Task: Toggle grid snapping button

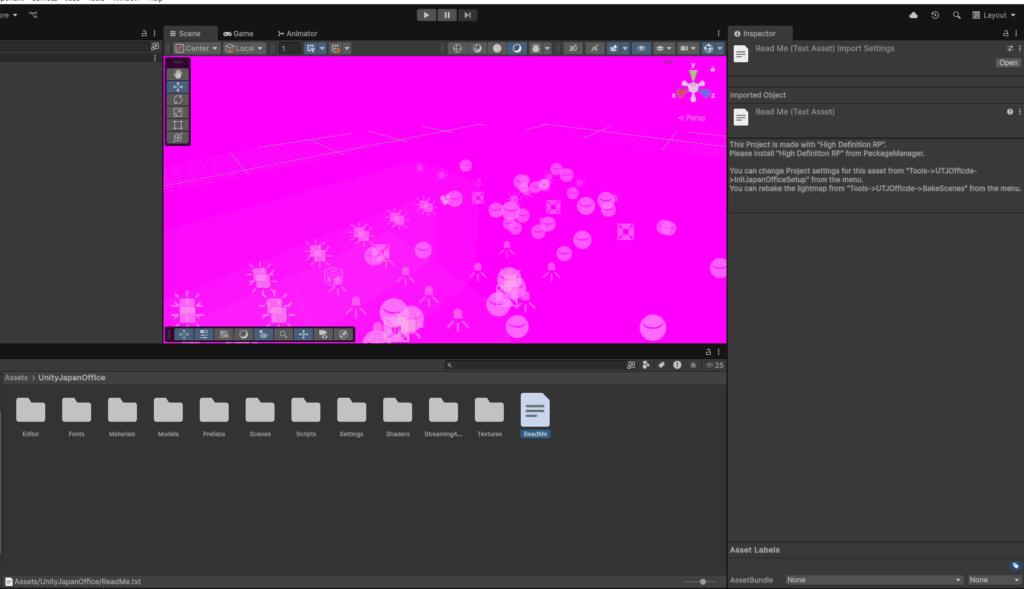Action: click(x=335, y=48)
